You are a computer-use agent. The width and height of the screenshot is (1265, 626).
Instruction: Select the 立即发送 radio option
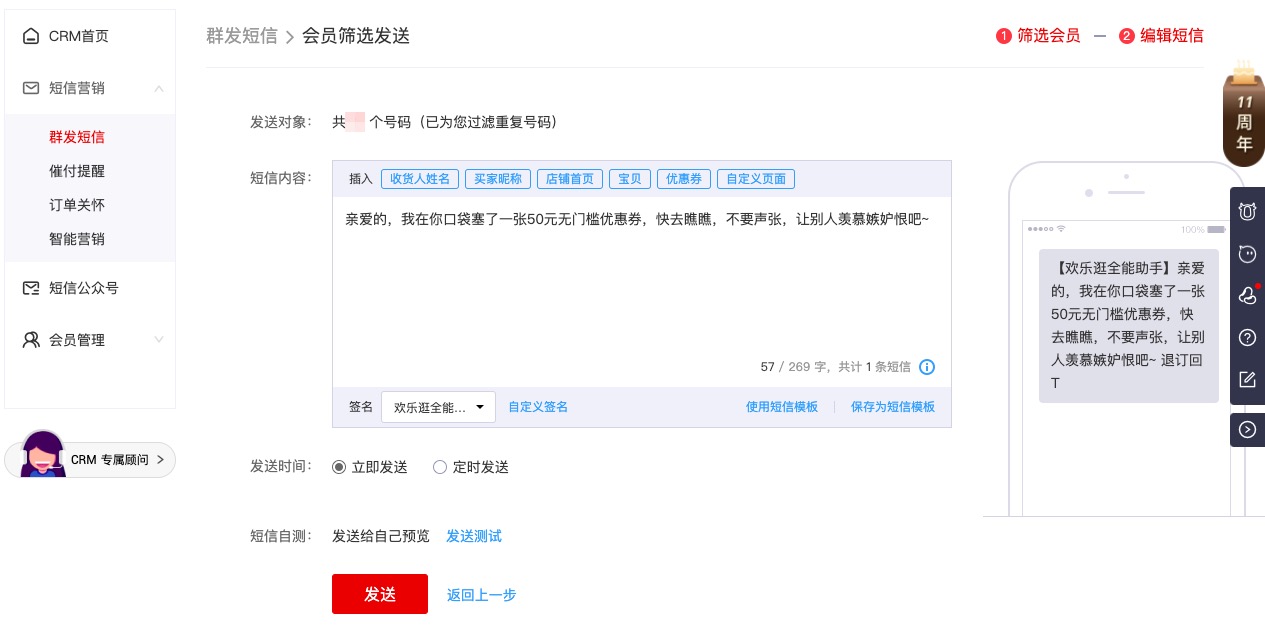coord(339,467)
